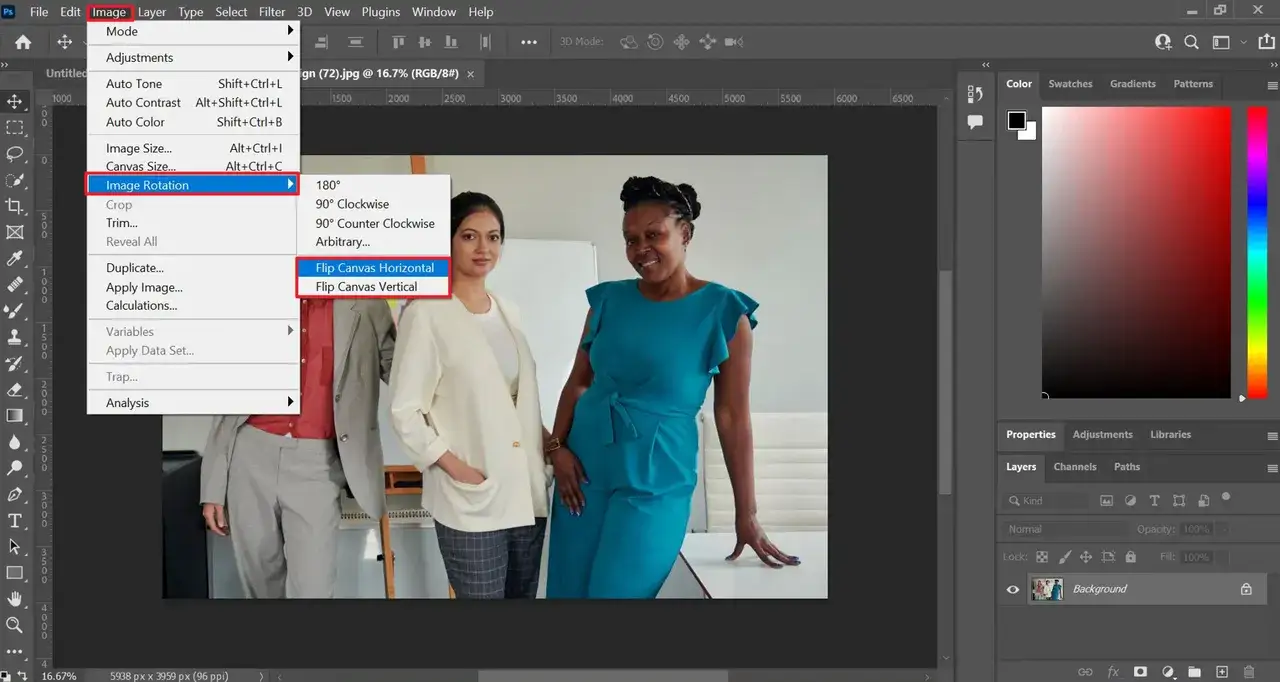1280x682 pixels.
Task: Click the foreground color swatch in Color panel
Action: tap(1017, 121)
